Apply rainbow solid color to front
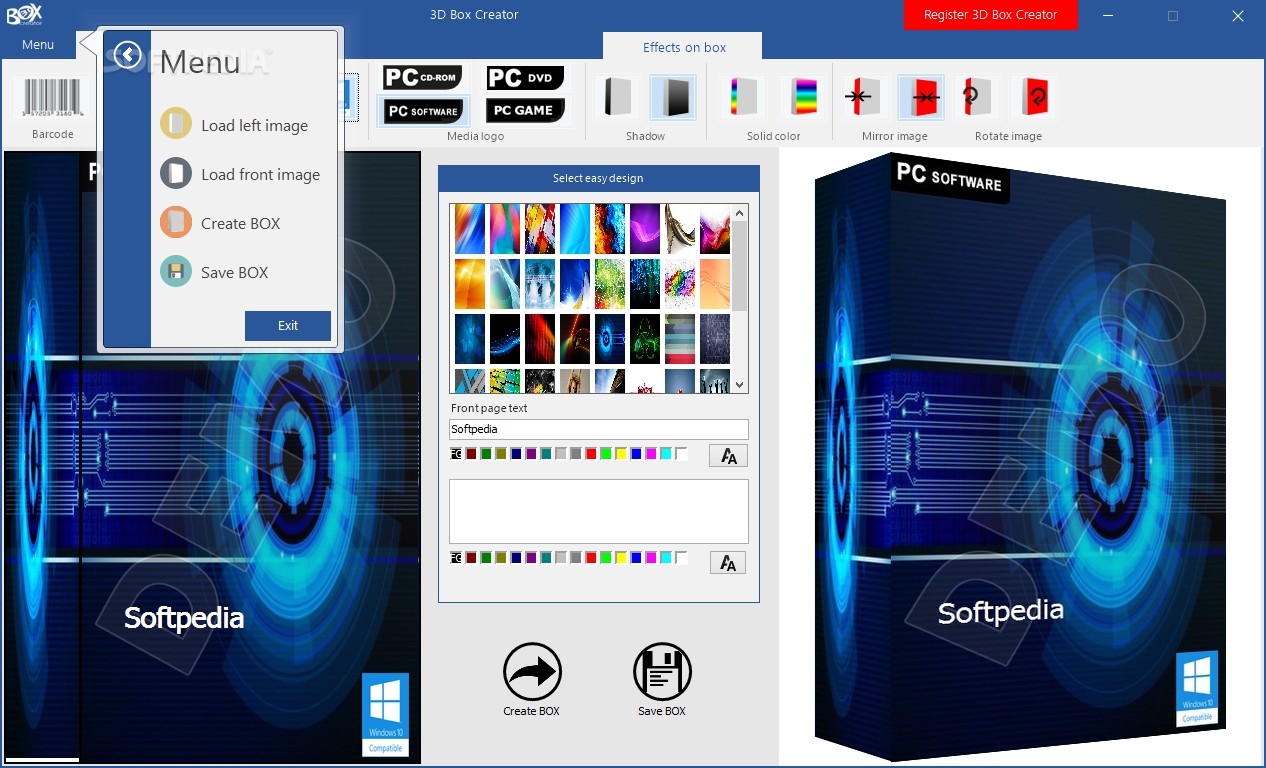This screenshot has height=768, width=1266. coord(803,97)
